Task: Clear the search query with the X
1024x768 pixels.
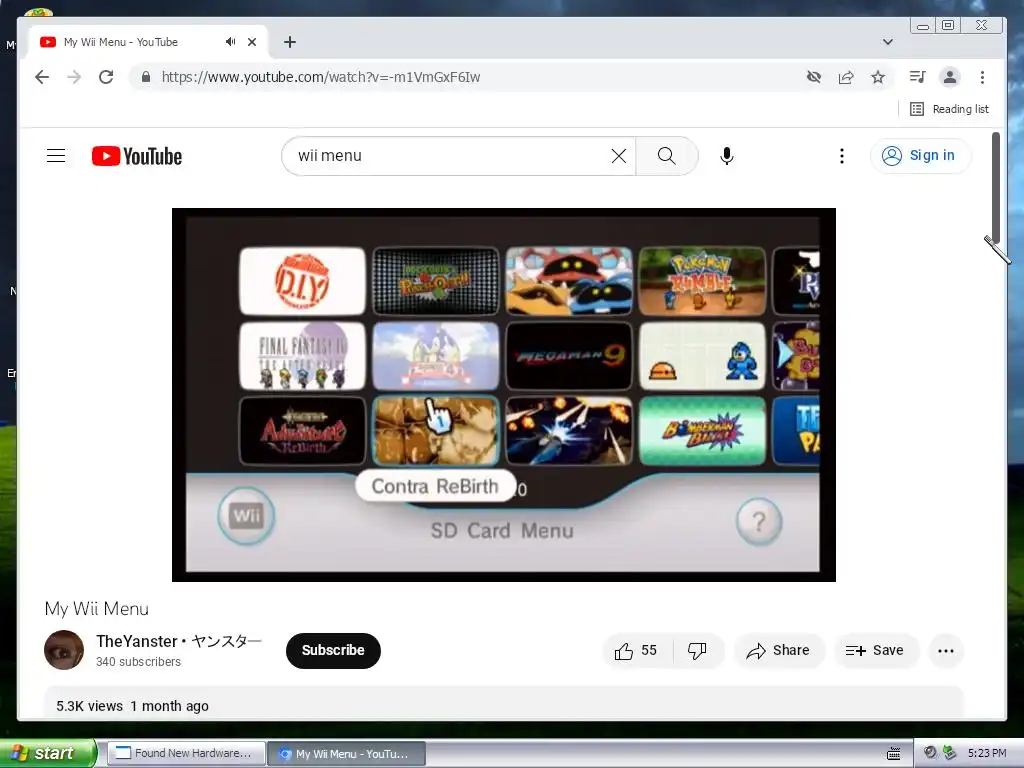Action: click(618, 155)
